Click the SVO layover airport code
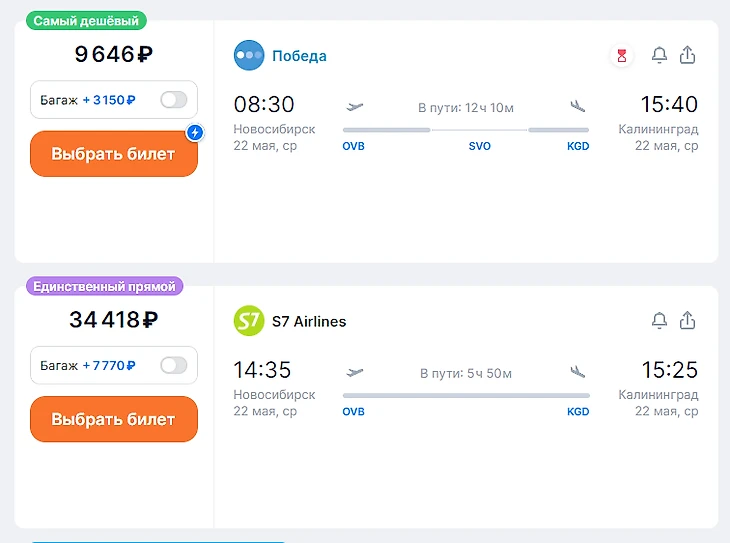This screenshot has height=543, width=730. [480, 146]
